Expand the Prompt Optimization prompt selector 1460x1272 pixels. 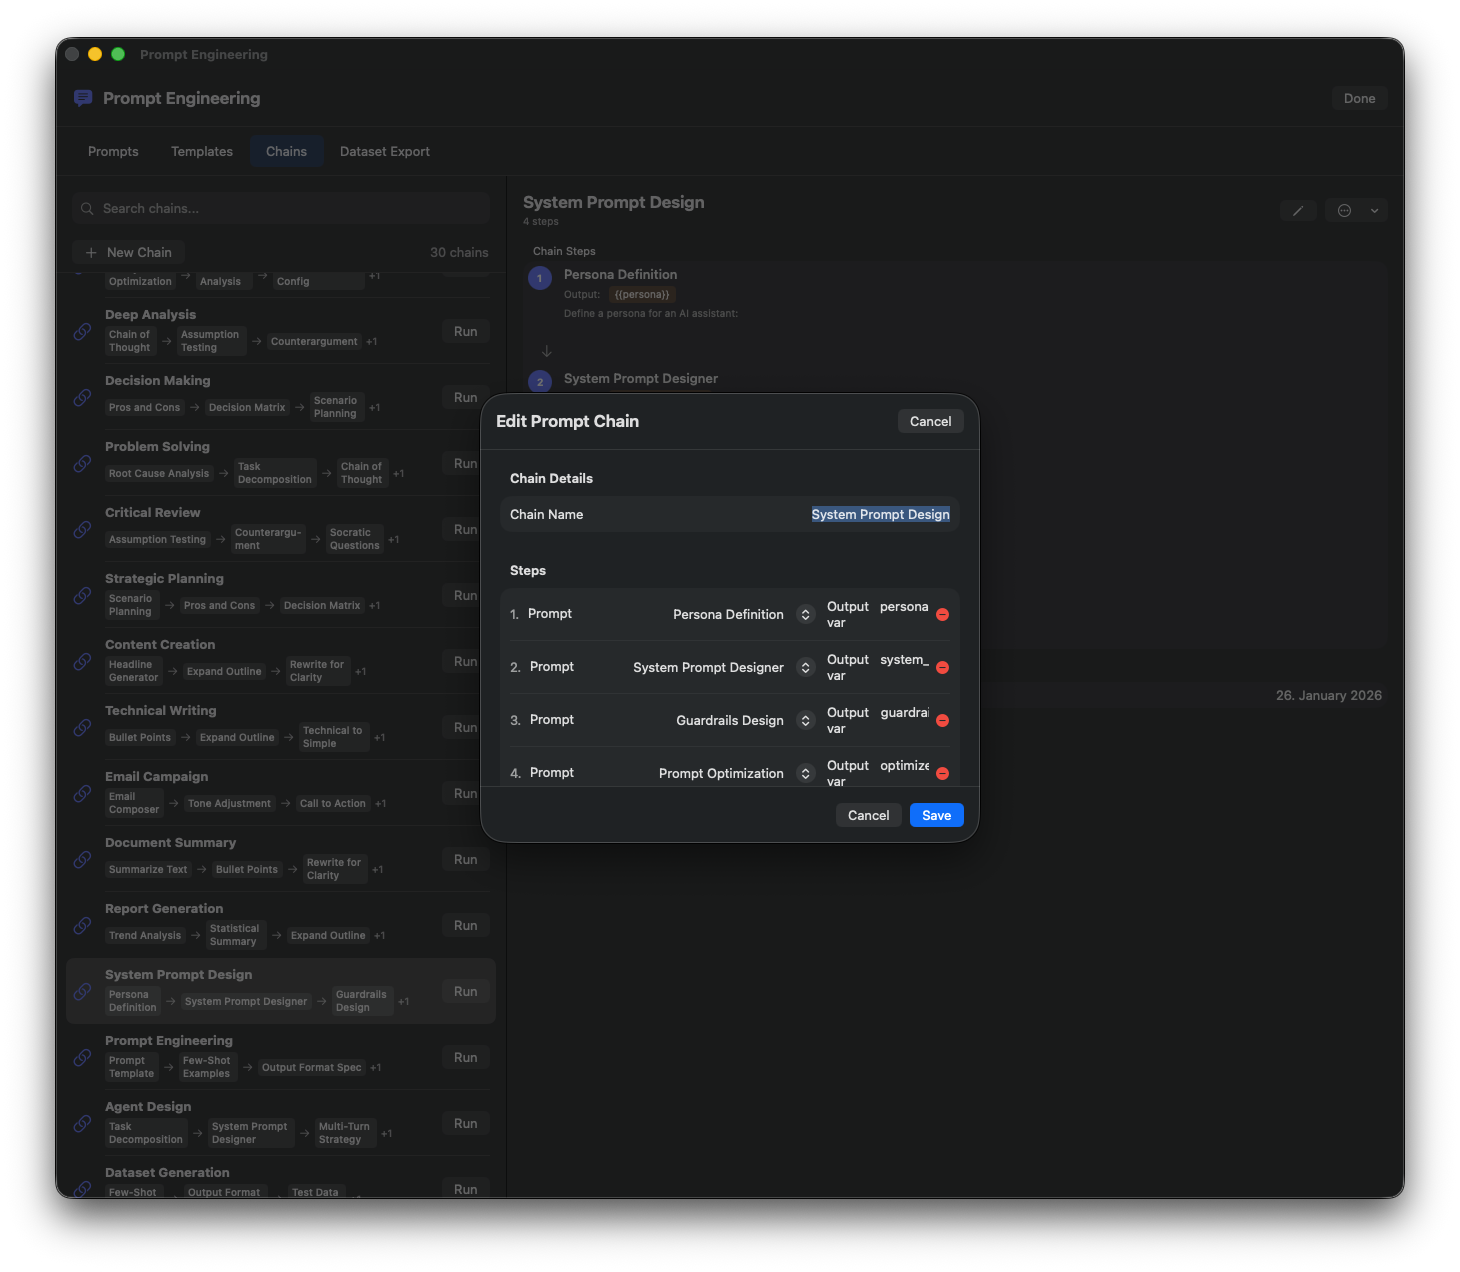[805, 774]
